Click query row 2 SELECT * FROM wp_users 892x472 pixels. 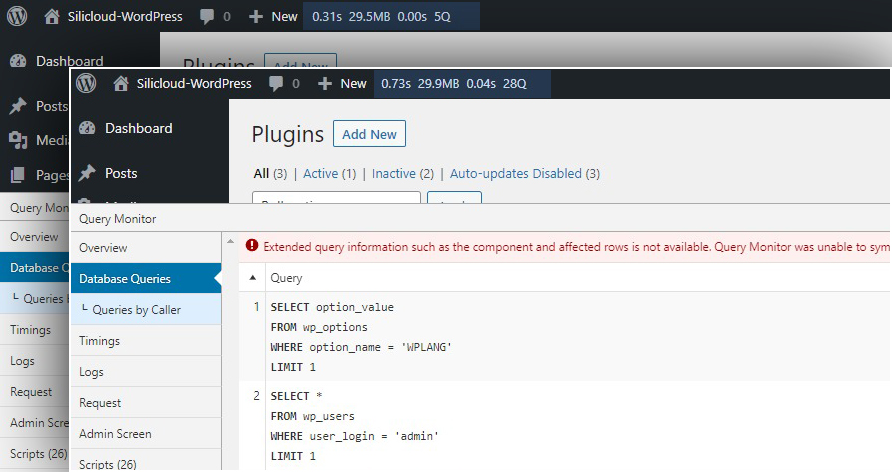click(564, 427)
